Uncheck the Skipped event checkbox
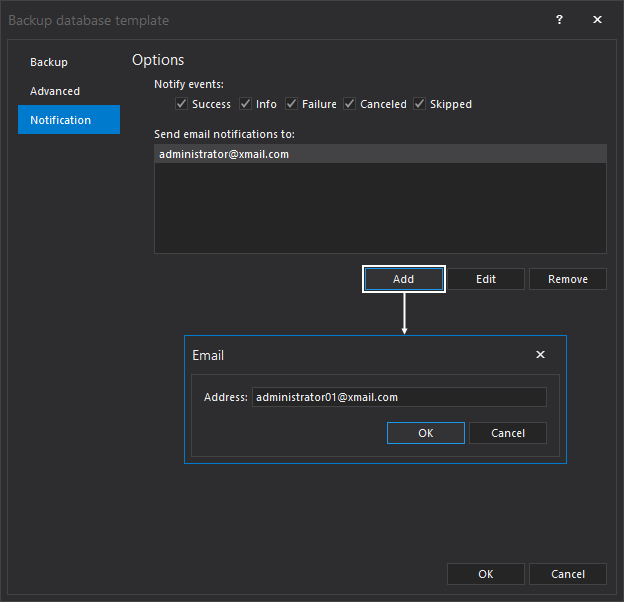This screenshot has height=602, width=624. 420,104
